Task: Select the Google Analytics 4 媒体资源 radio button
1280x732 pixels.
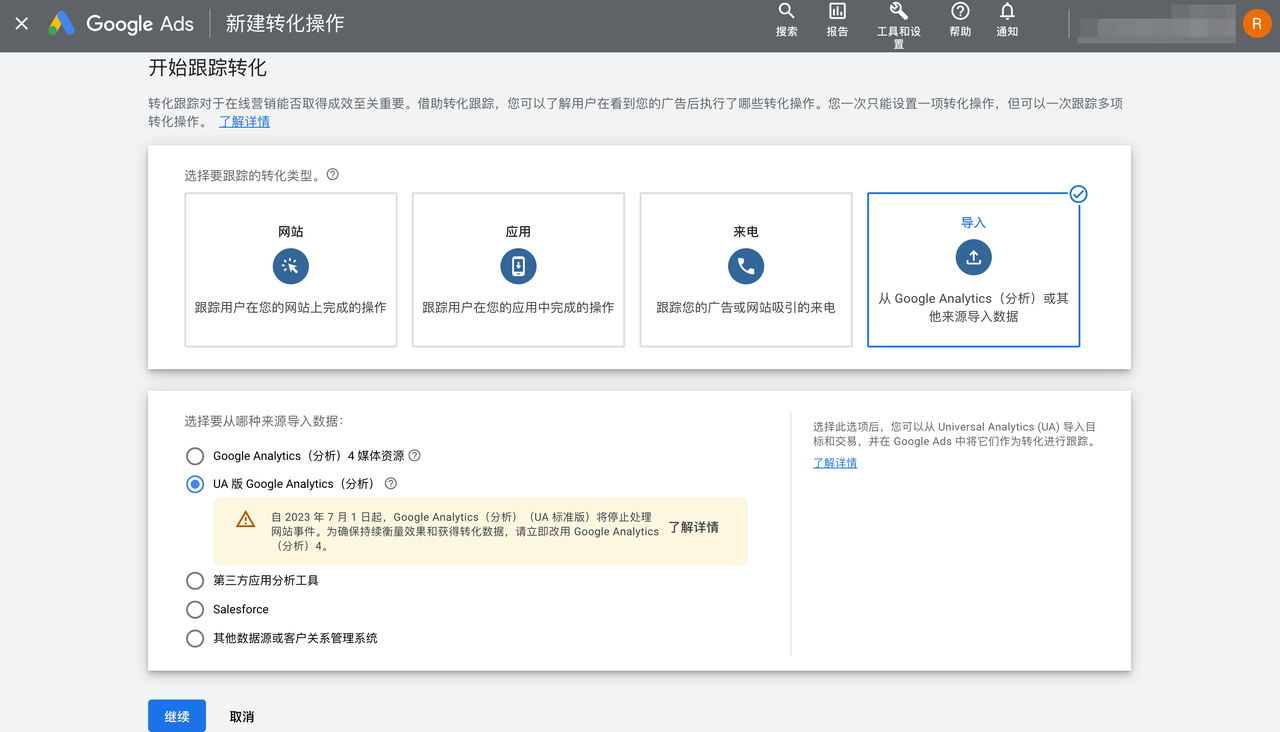Action: 195,456
